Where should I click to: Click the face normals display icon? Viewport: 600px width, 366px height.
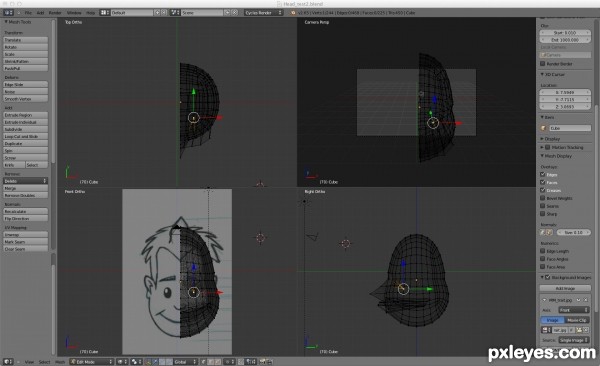(549, 232)
